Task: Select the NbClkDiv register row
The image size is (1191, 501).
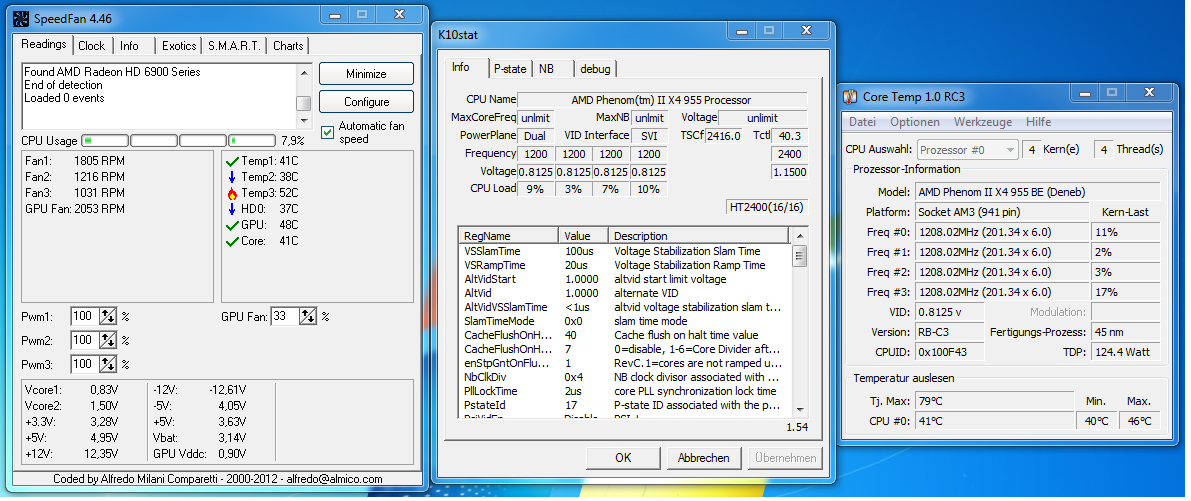Action: (x=624, y=377)
